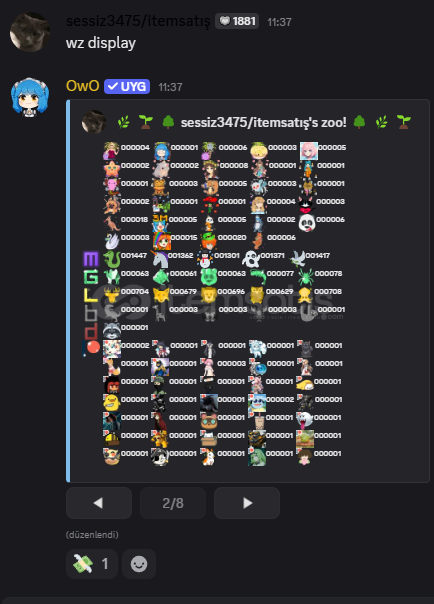Click the yellow duck emoji with 000001

(x=112, y=403)
